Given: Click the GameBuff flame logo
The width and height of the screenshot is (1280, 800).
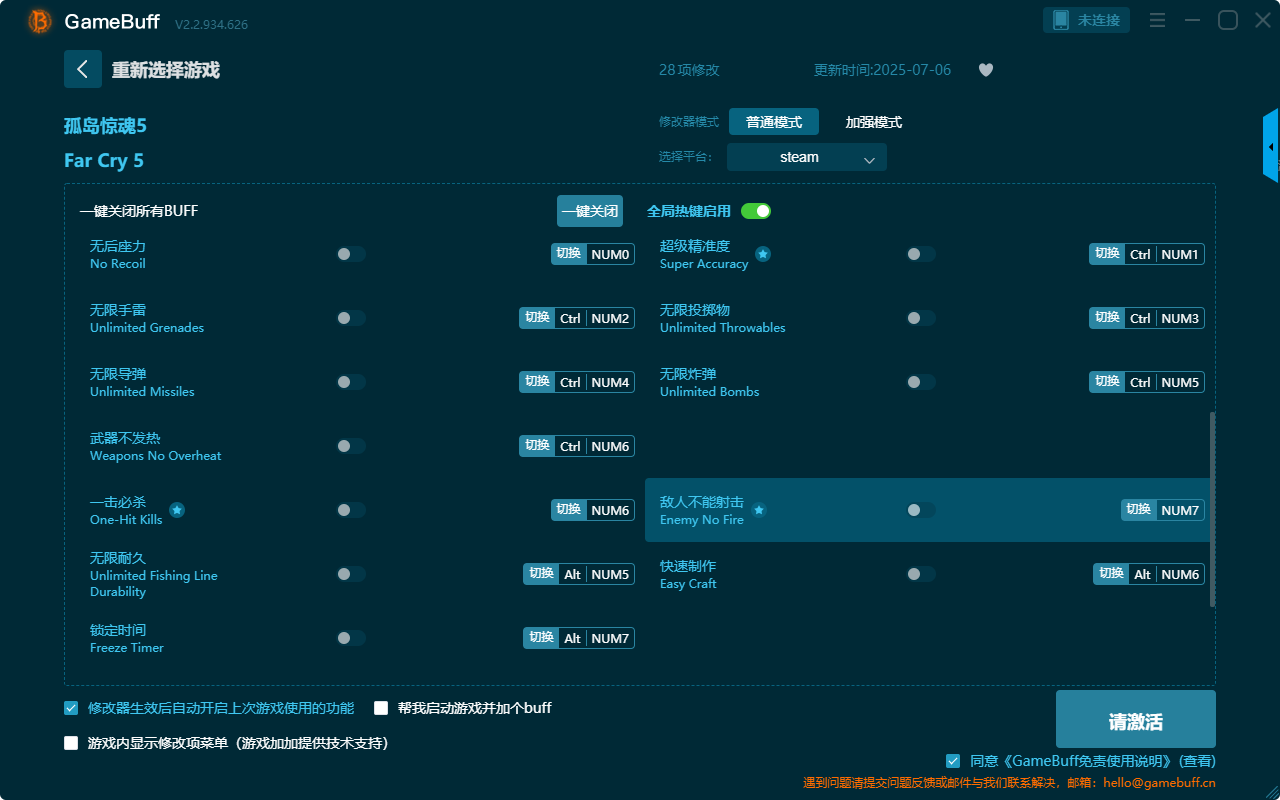Looking at the screenshot, I should coord(38,20).
